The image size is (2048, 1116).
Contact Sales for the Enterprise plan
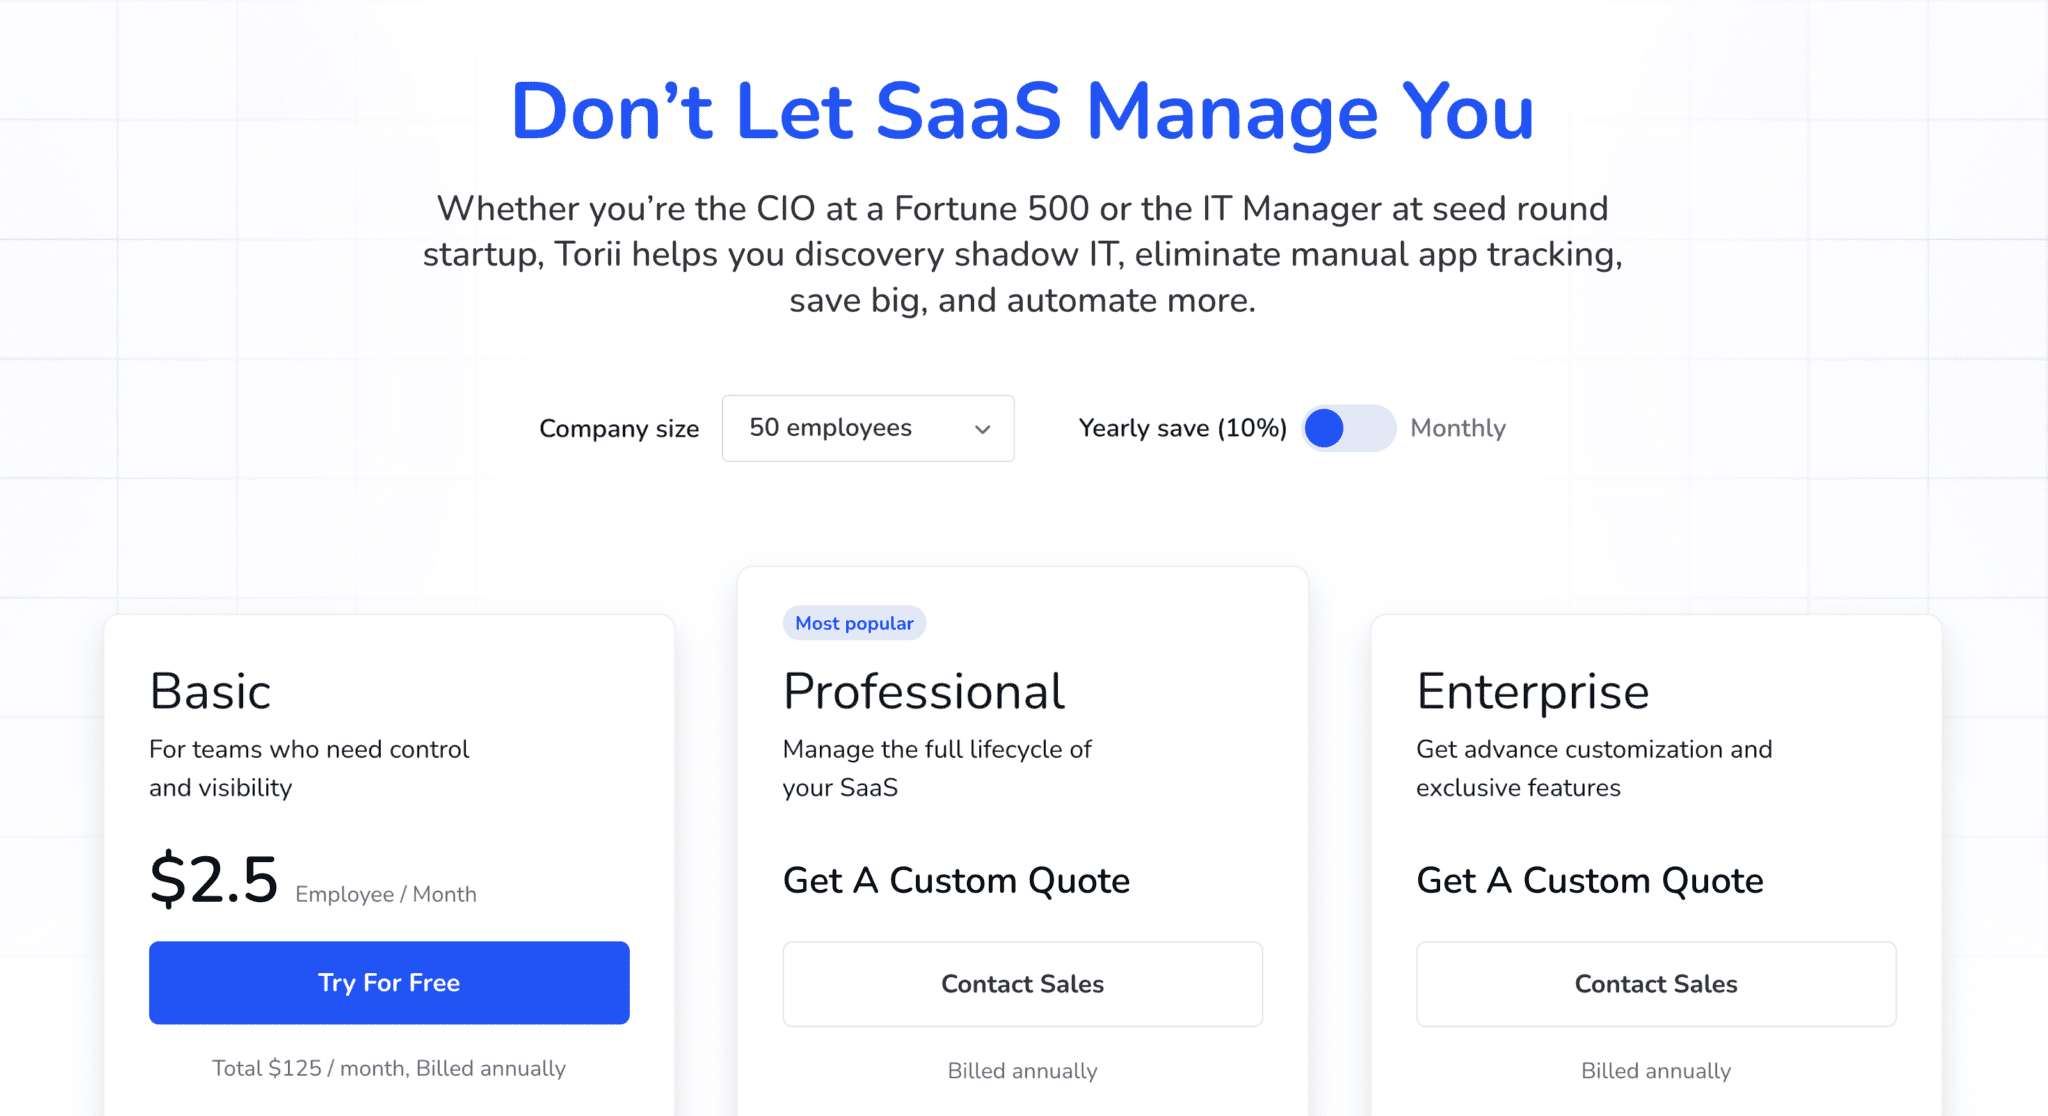pos(1655,983)
